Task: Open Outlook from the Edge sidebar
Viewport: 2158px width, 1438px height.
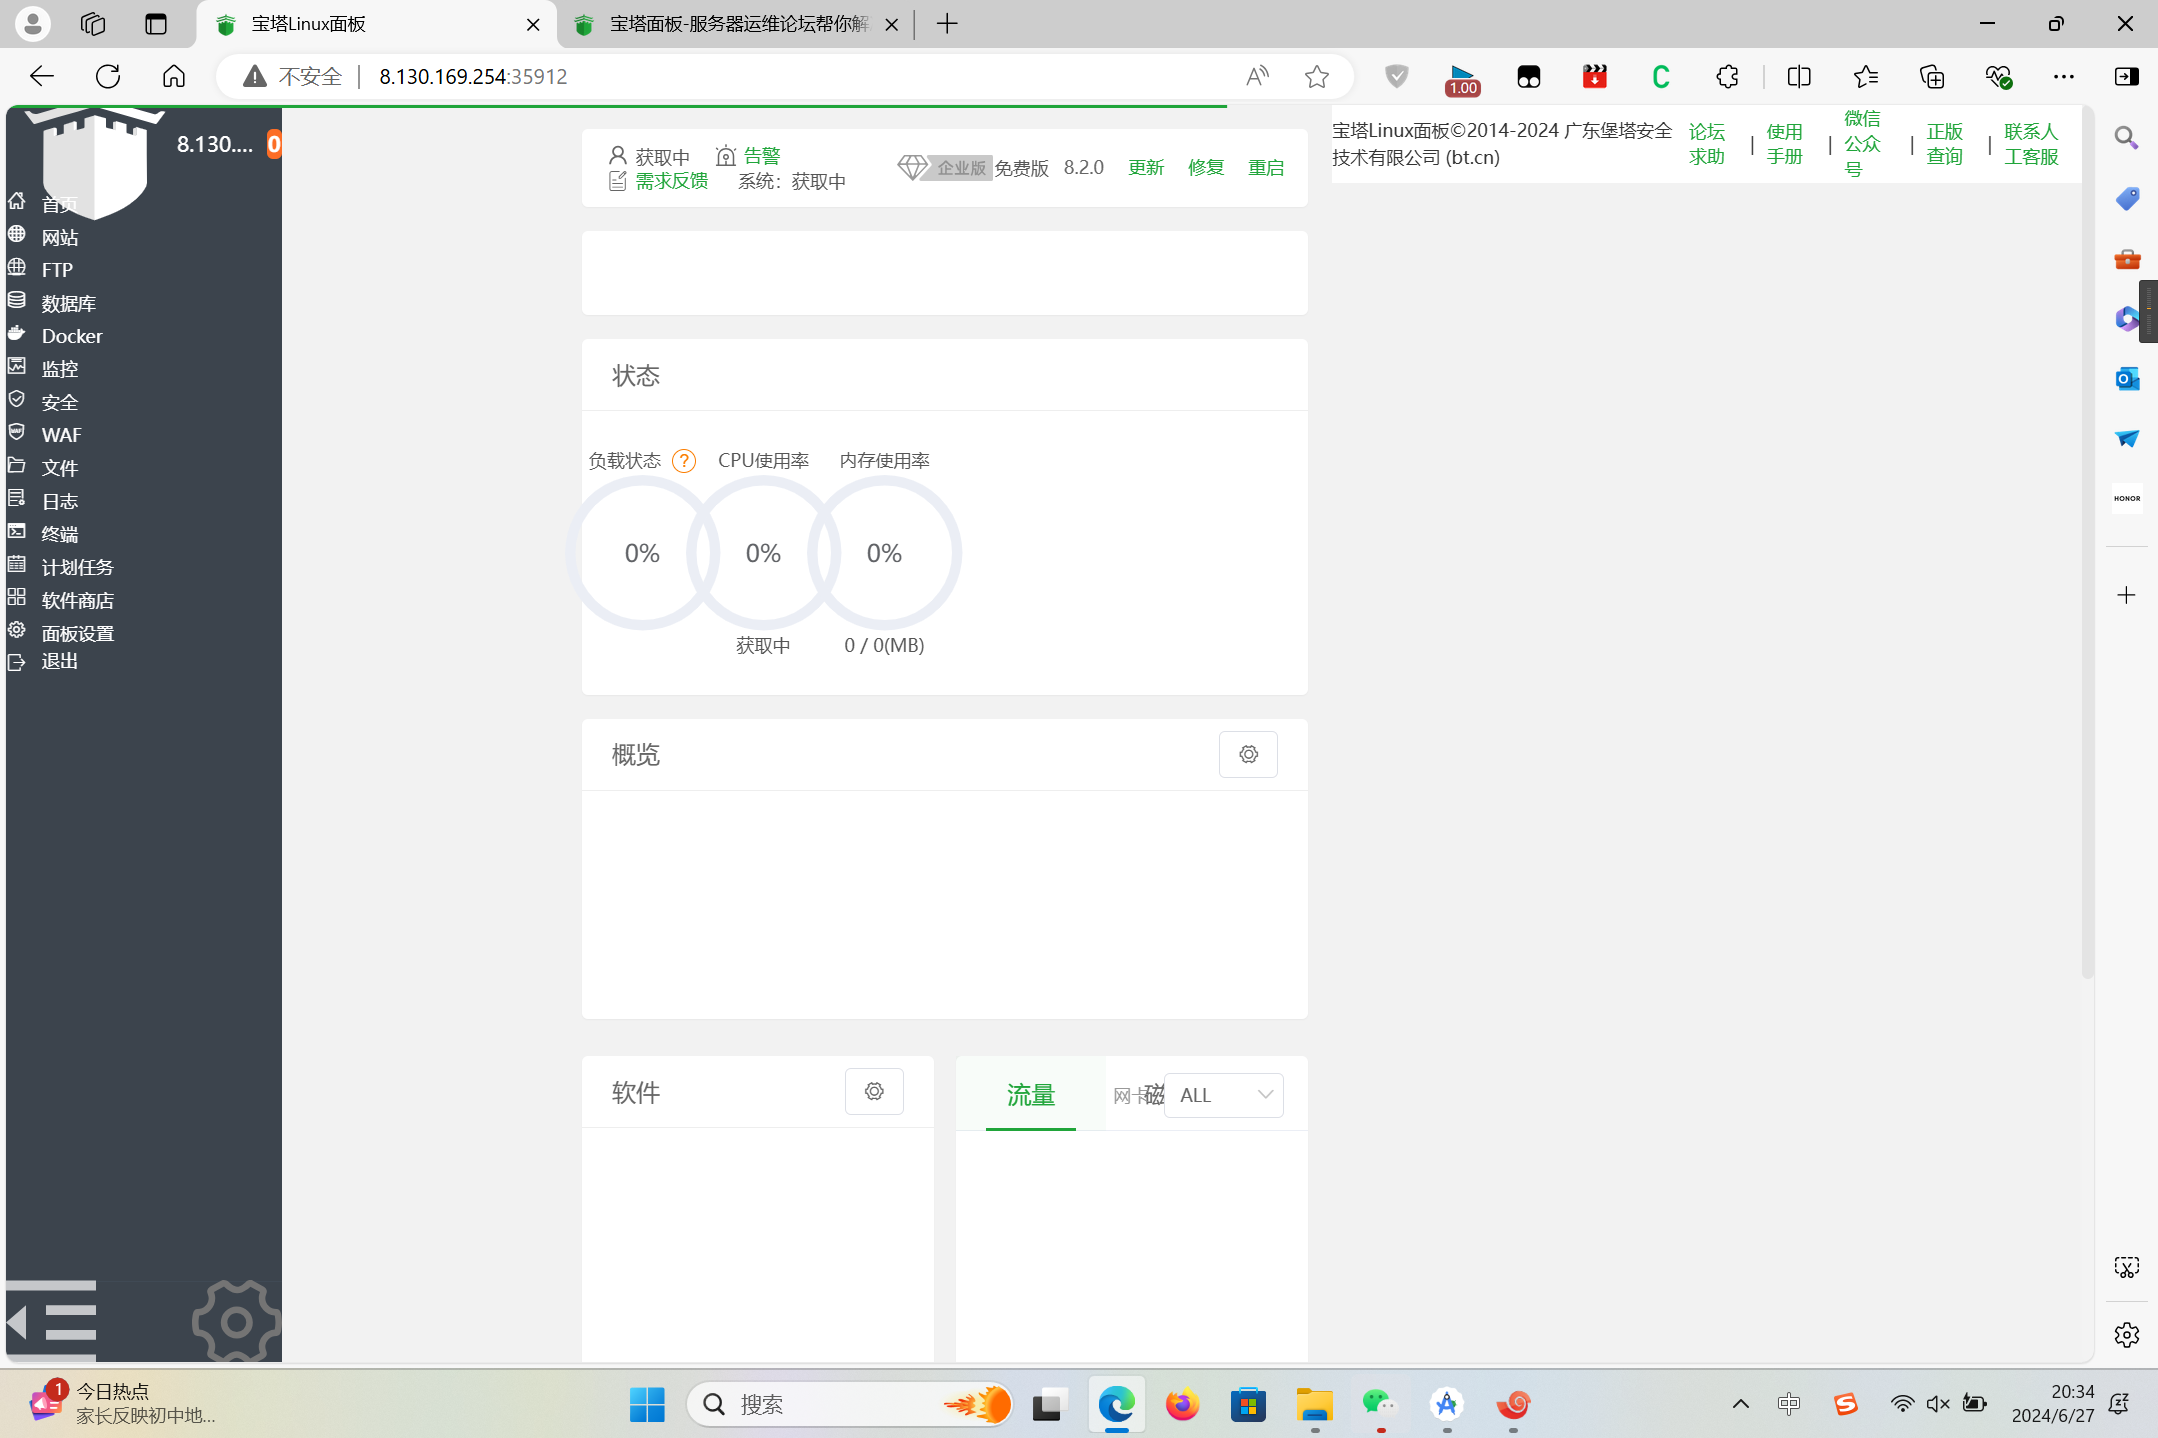Action: tap(2126, 378)
